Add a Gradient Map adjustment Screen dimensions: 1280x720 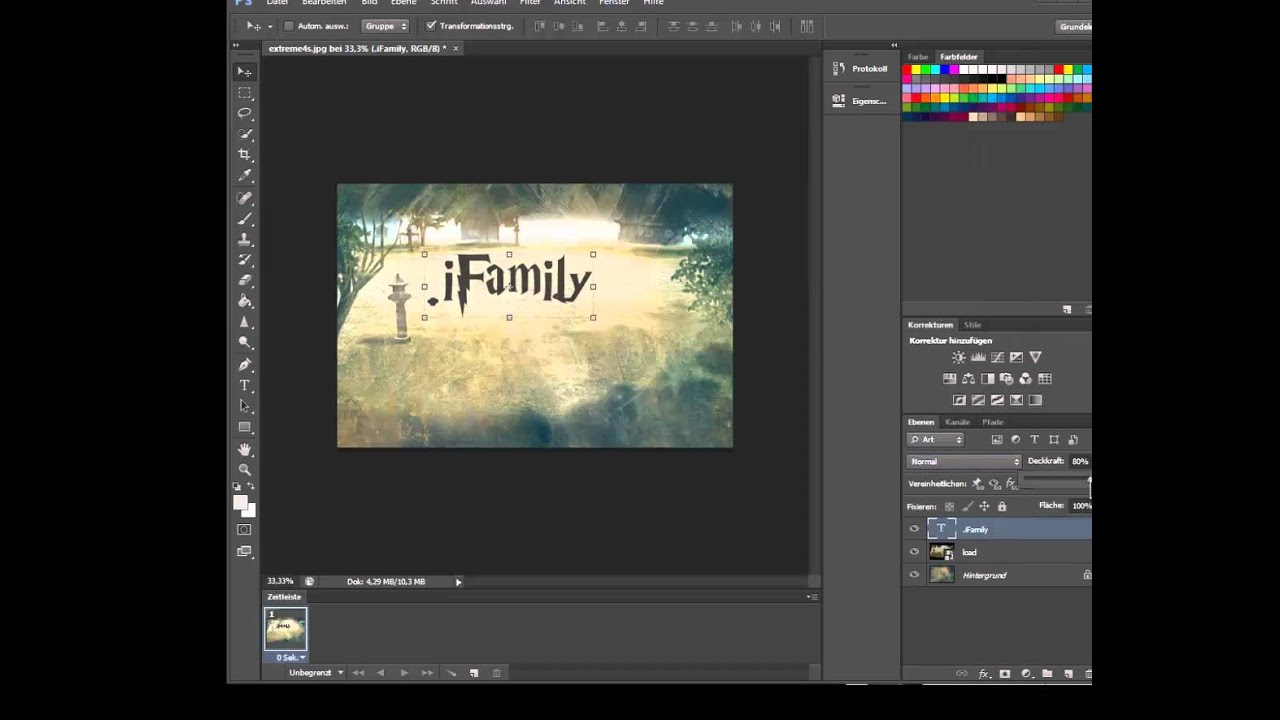[x=1035, y=400]
